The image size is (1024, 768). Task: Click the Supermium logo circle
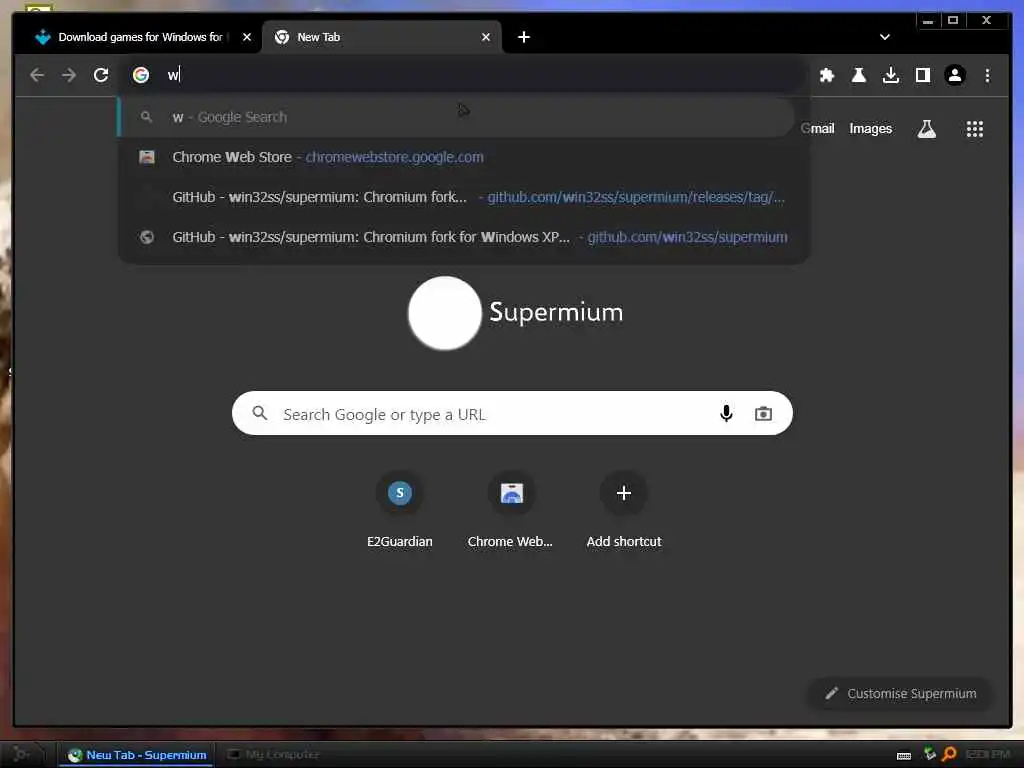coord(445,313)
